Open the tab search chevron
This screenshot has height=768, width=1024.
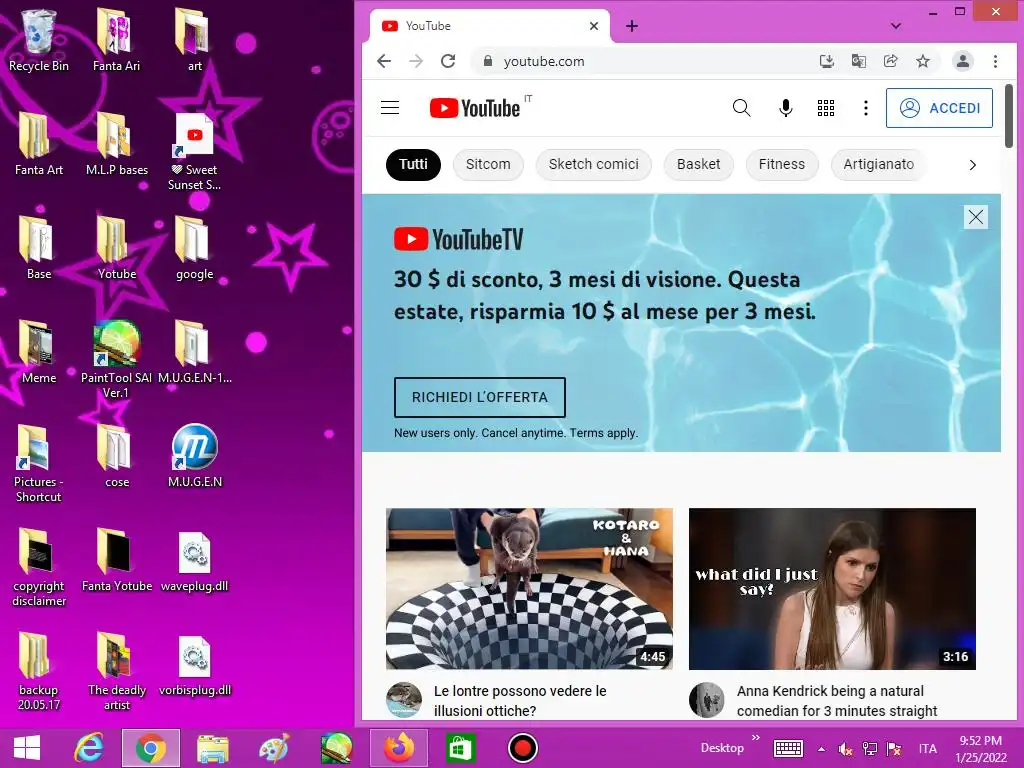(896, 26)
